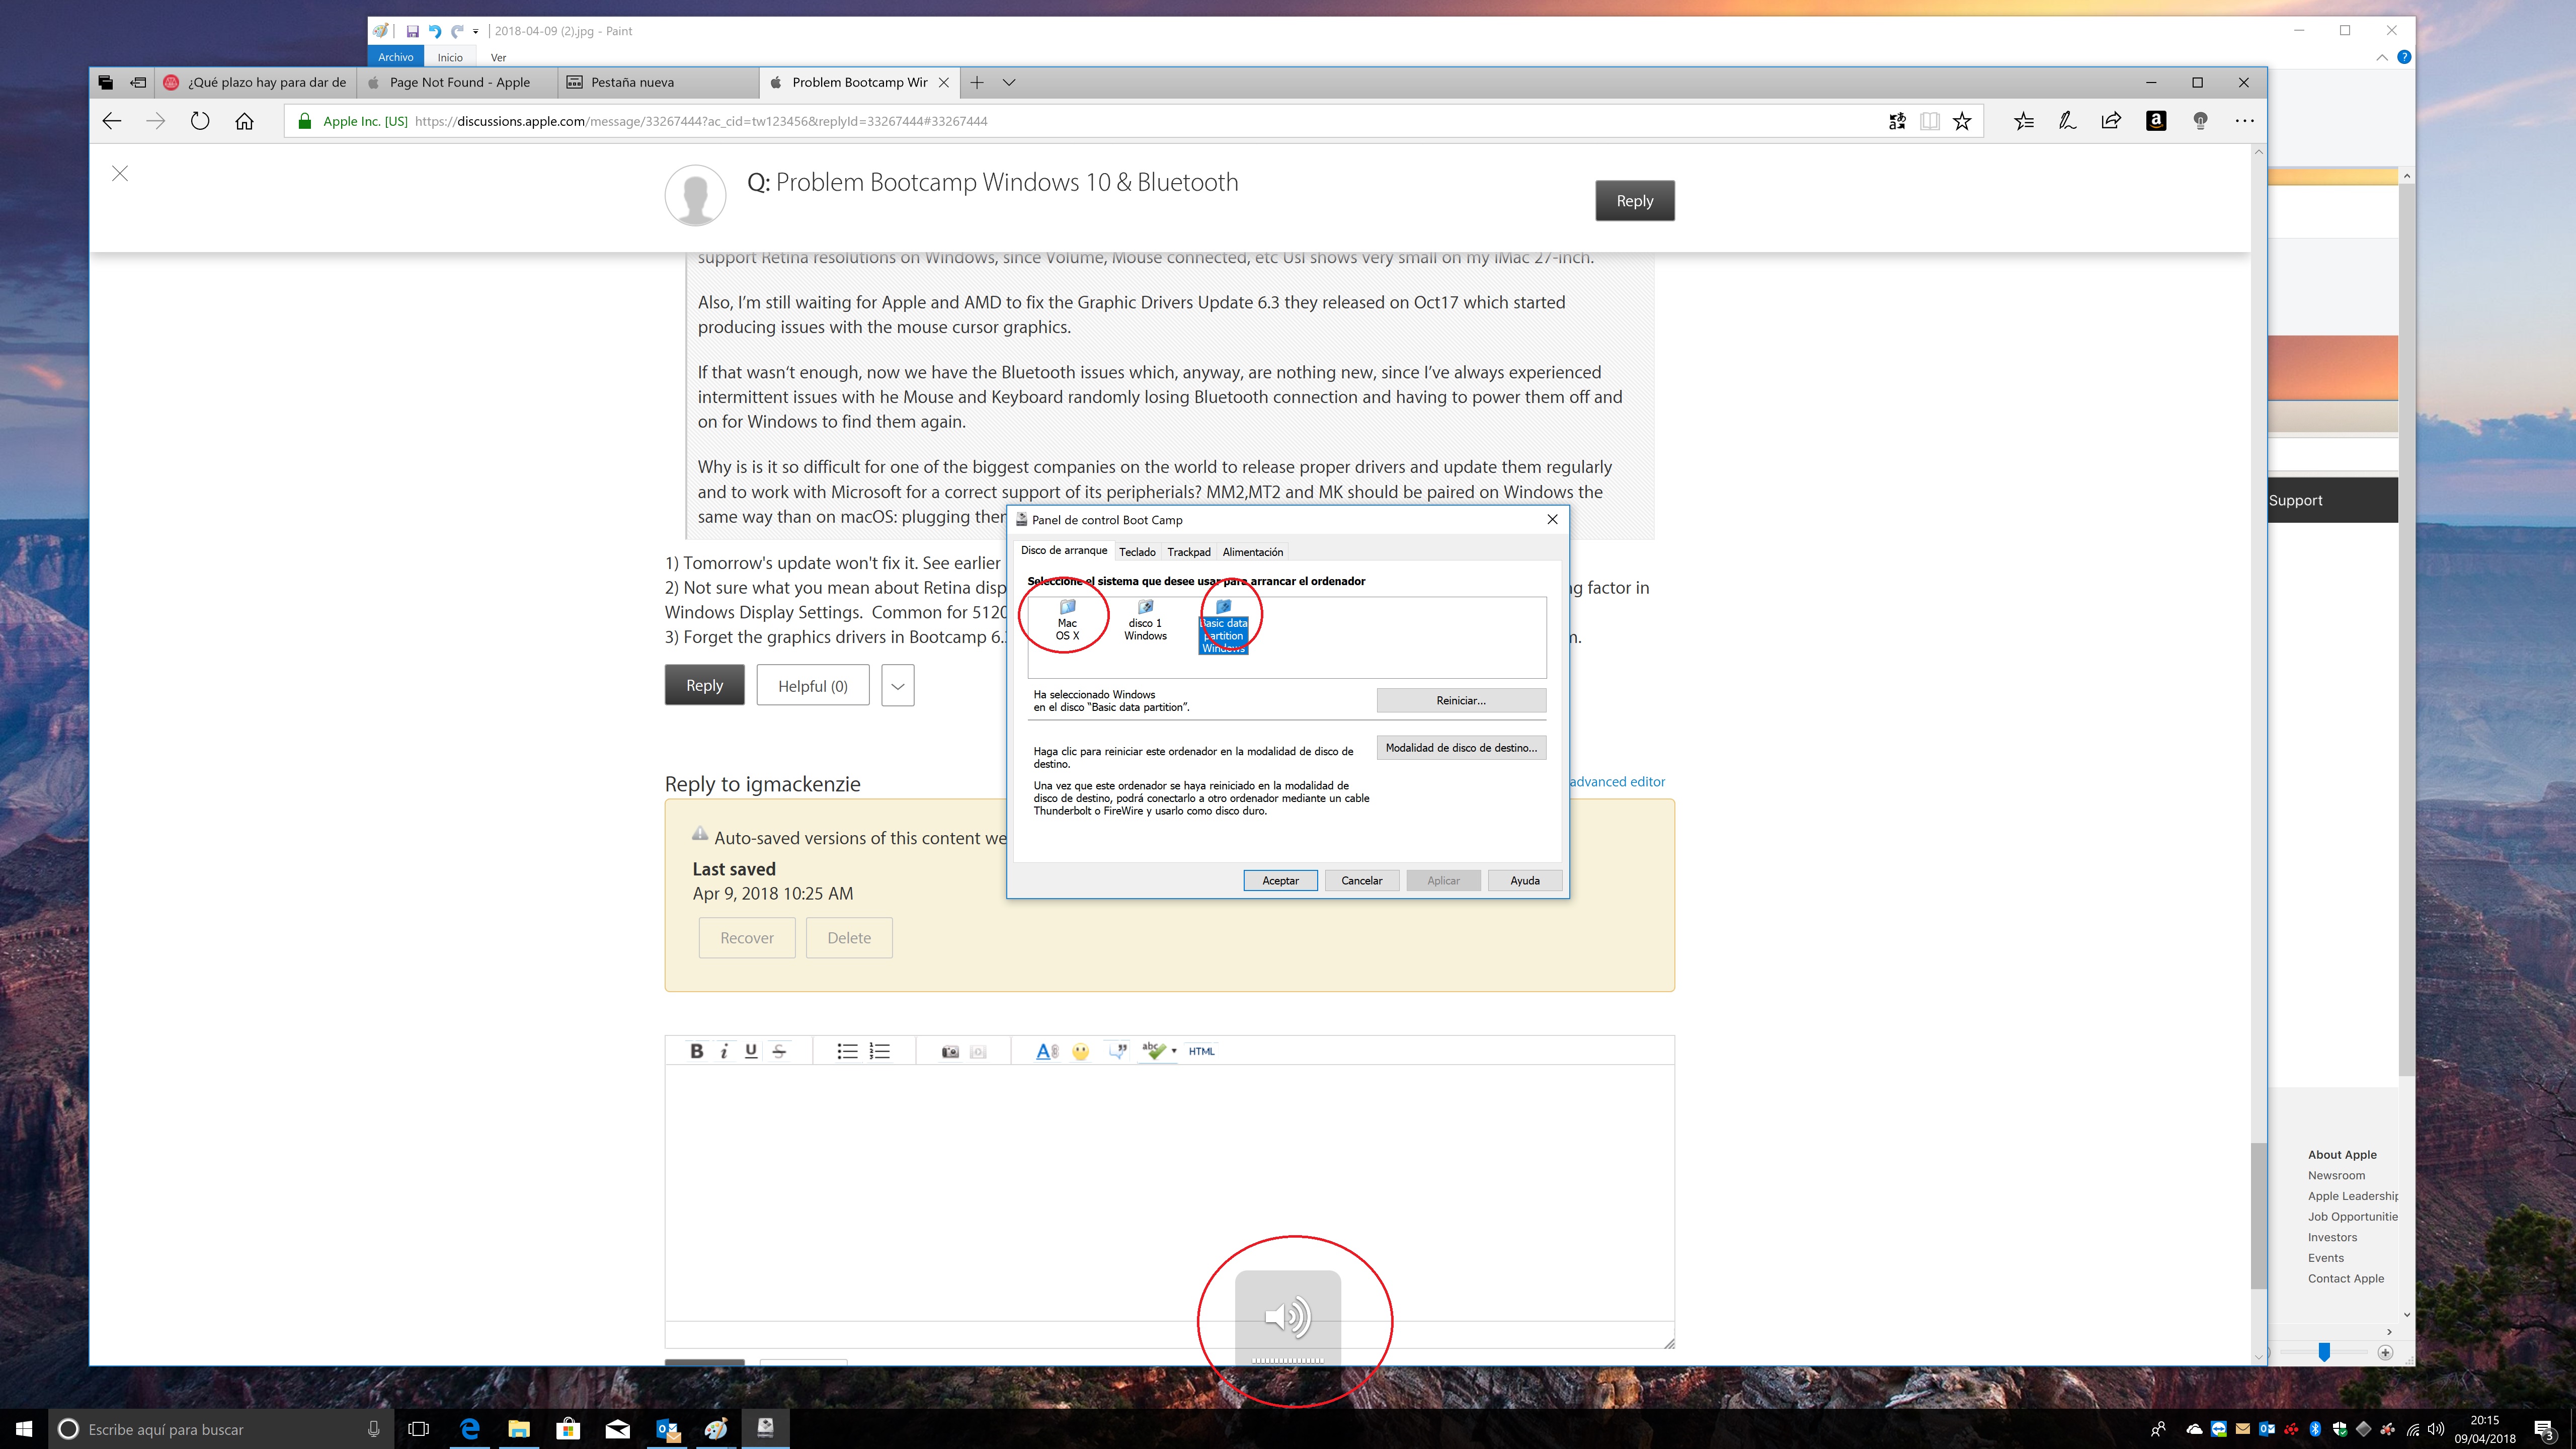This screenshot has height=1449, width=2576.
Task: Open the emoticon picker in editor
Action: click(1080, 1051)
